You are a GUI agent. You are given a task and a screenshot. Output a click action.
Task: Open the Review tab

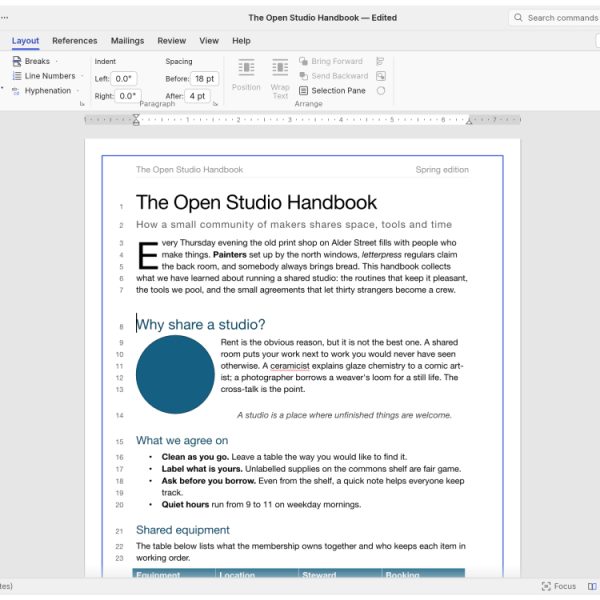click(x=171, y=41)
